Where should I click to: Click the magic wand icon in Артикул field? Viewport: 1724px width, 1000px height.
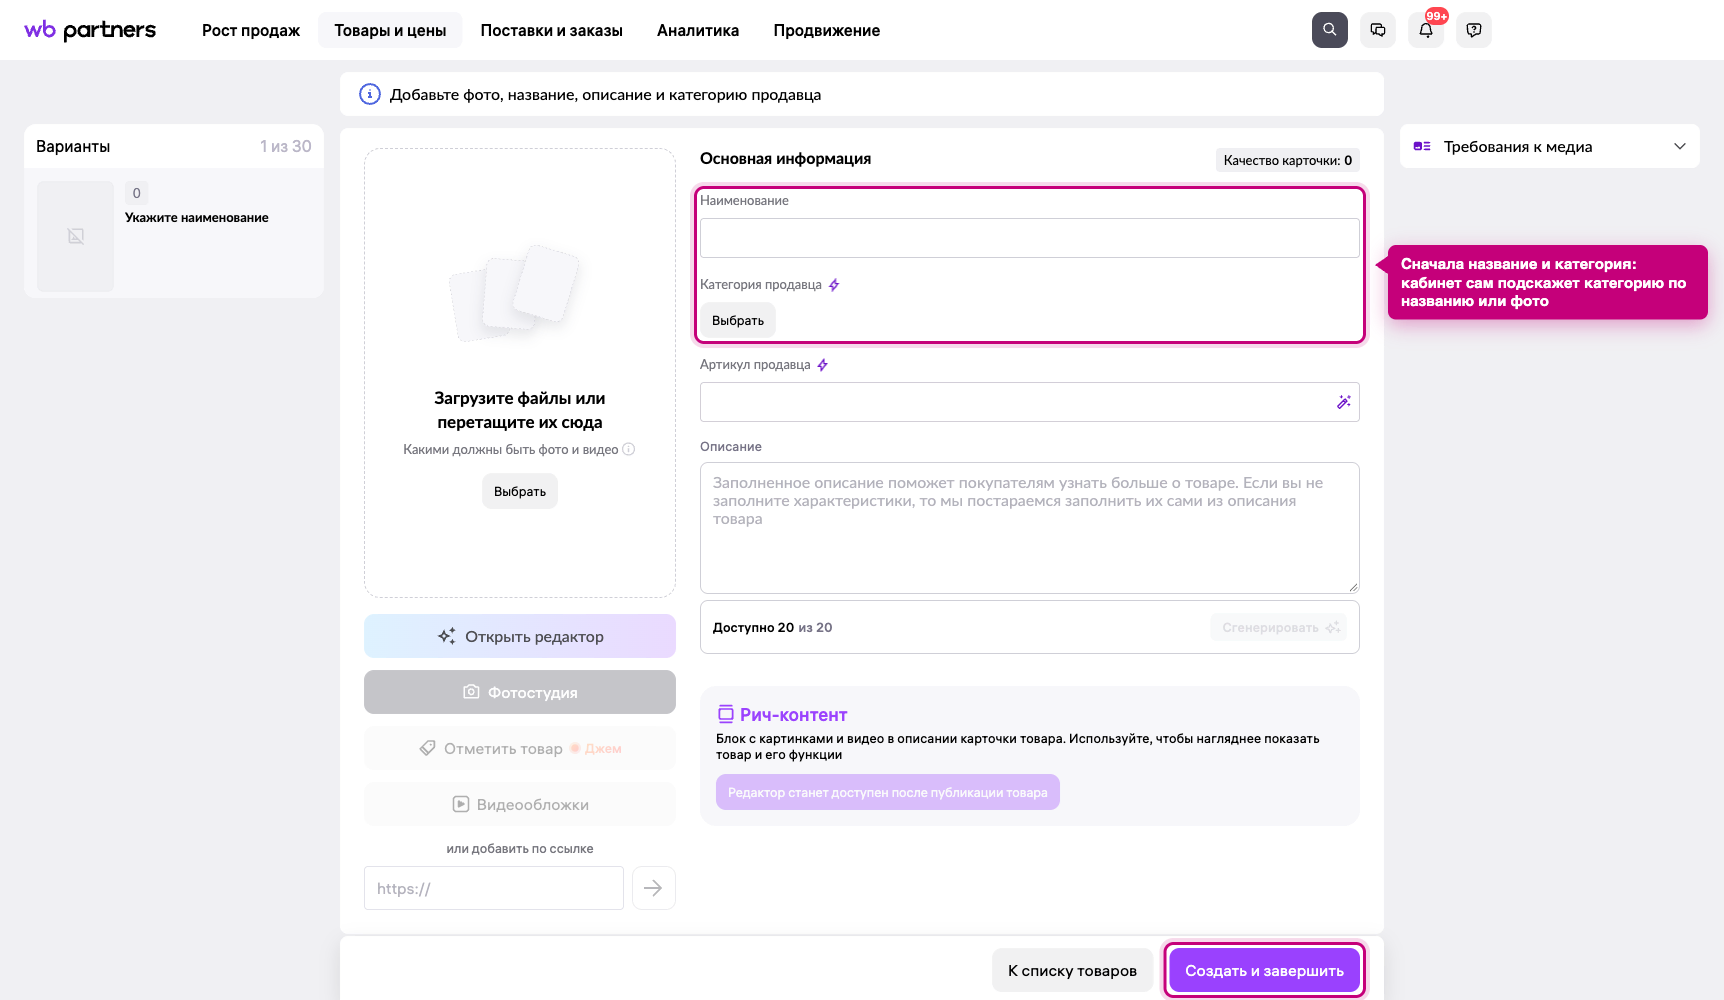click(1343, 402)
